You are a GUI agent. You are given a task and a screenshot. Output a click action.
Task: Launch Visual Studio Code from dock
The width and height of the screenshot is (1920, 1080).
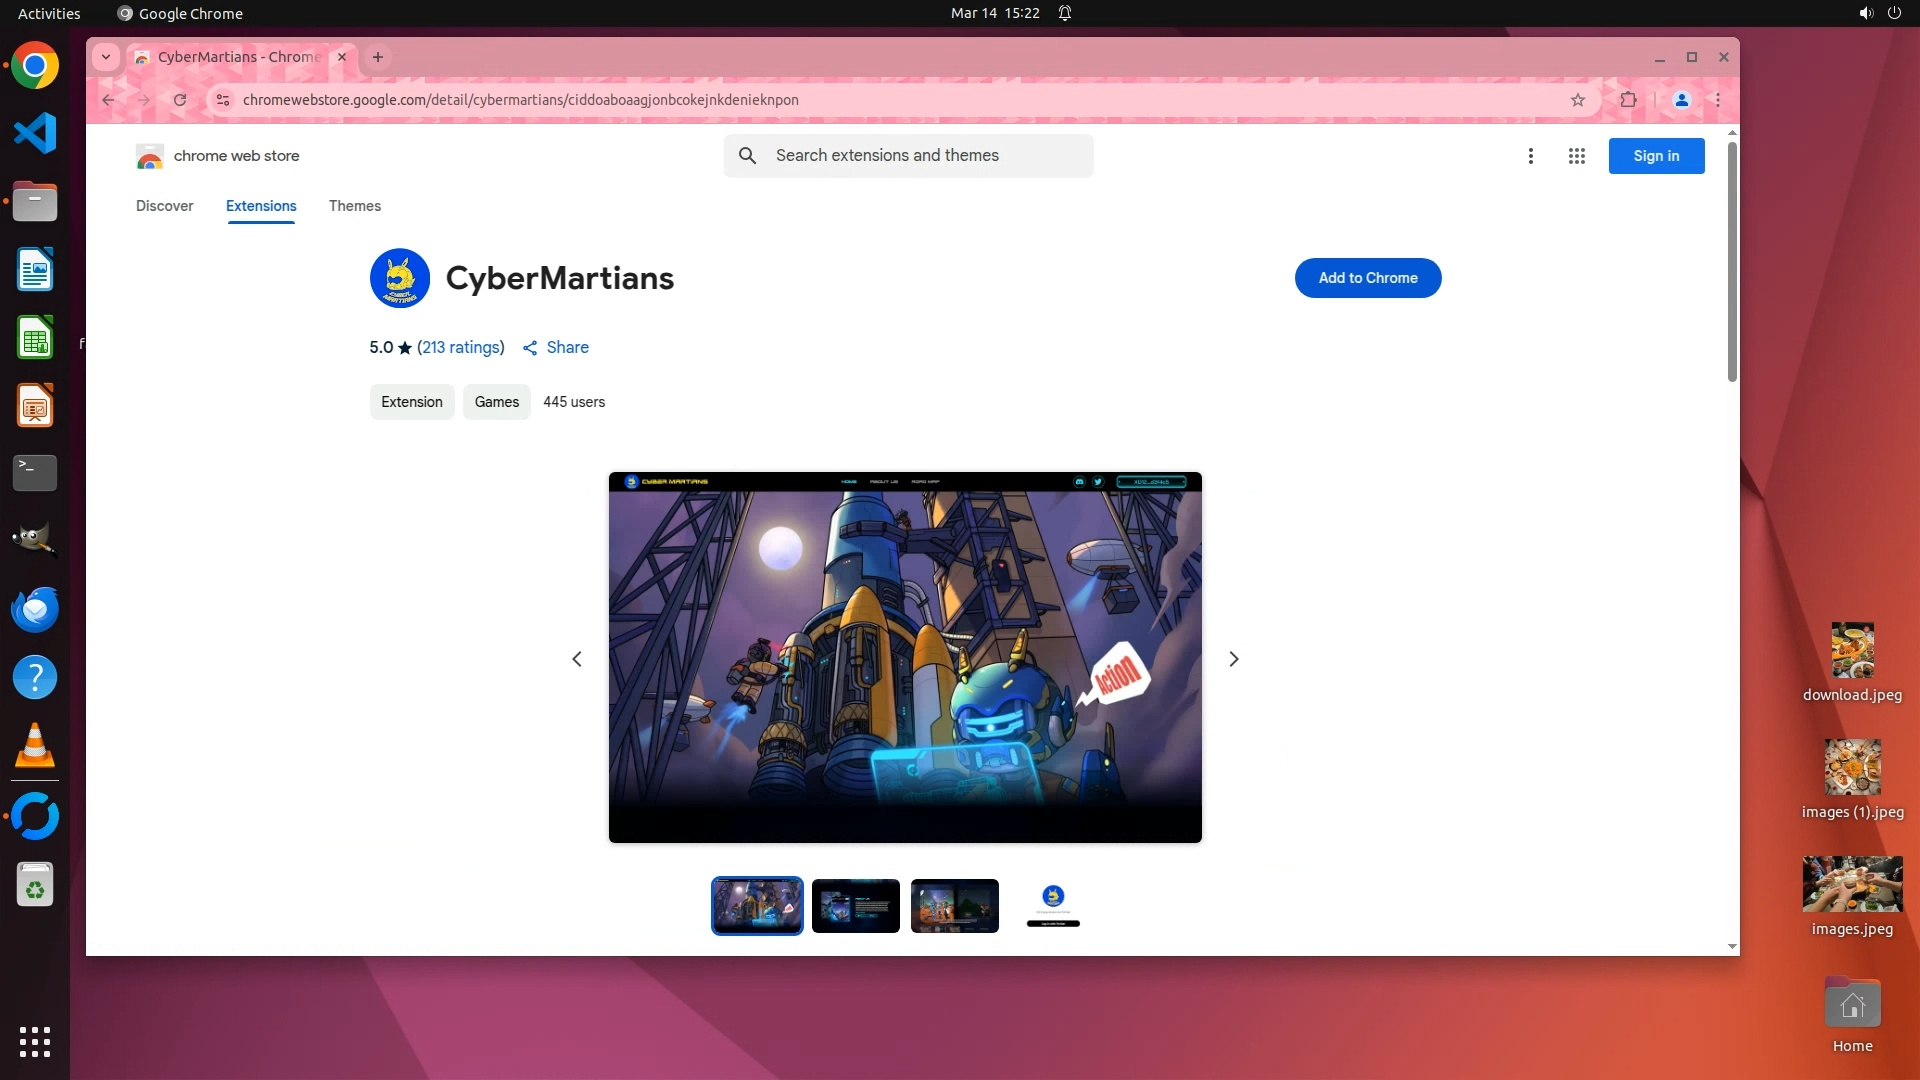point(35,134)
